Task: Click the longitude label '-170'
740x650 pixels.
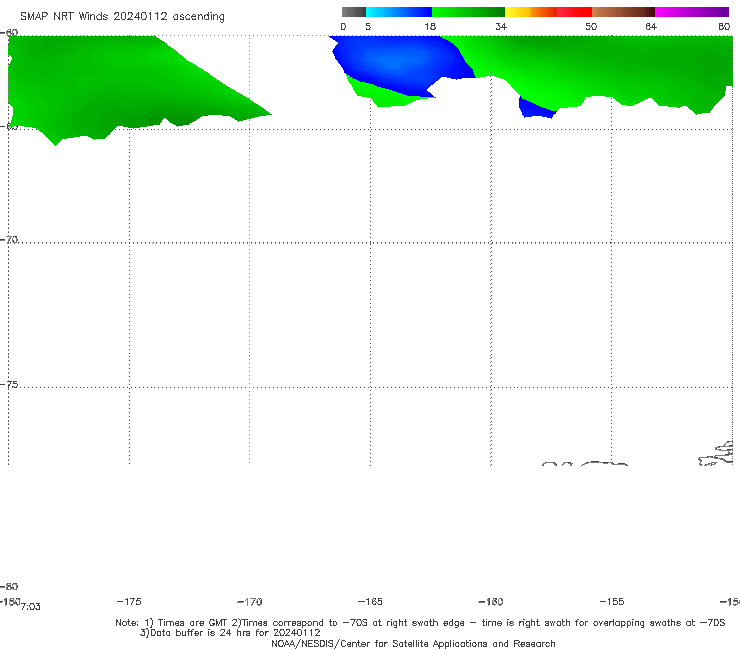Action: click(x=250, y=601)
